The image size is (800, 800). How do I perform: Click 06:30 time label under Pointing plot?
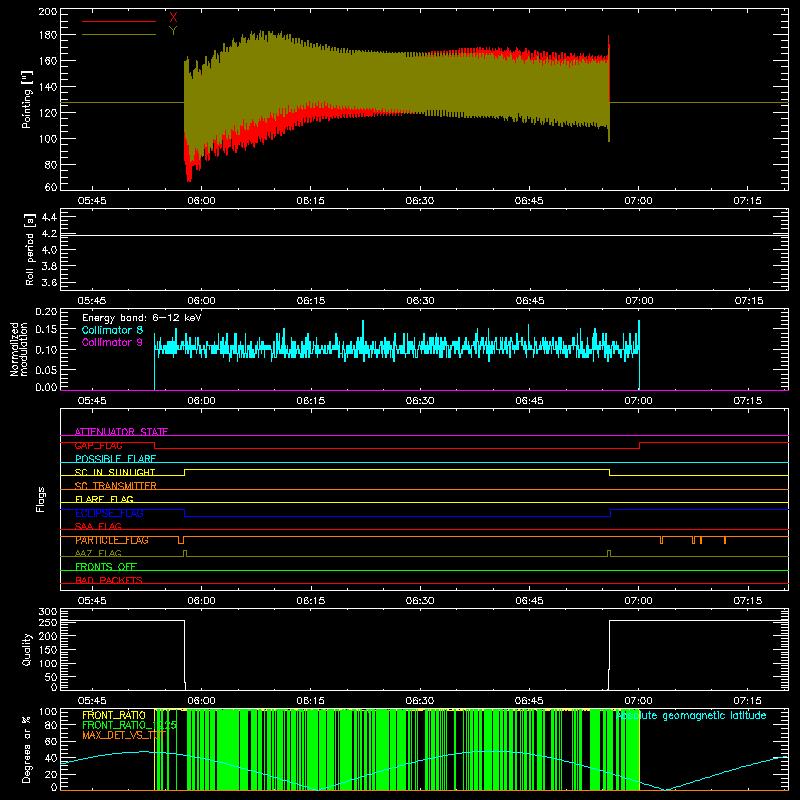click(x=420, y=201)
